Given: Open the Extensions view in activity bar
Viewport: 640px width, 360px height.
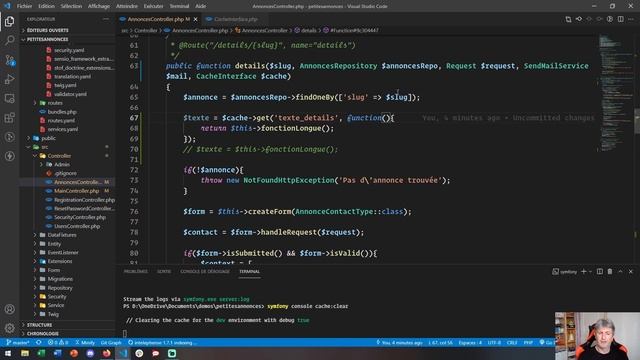Looking at the screenshot, I should tap(9, 118).
